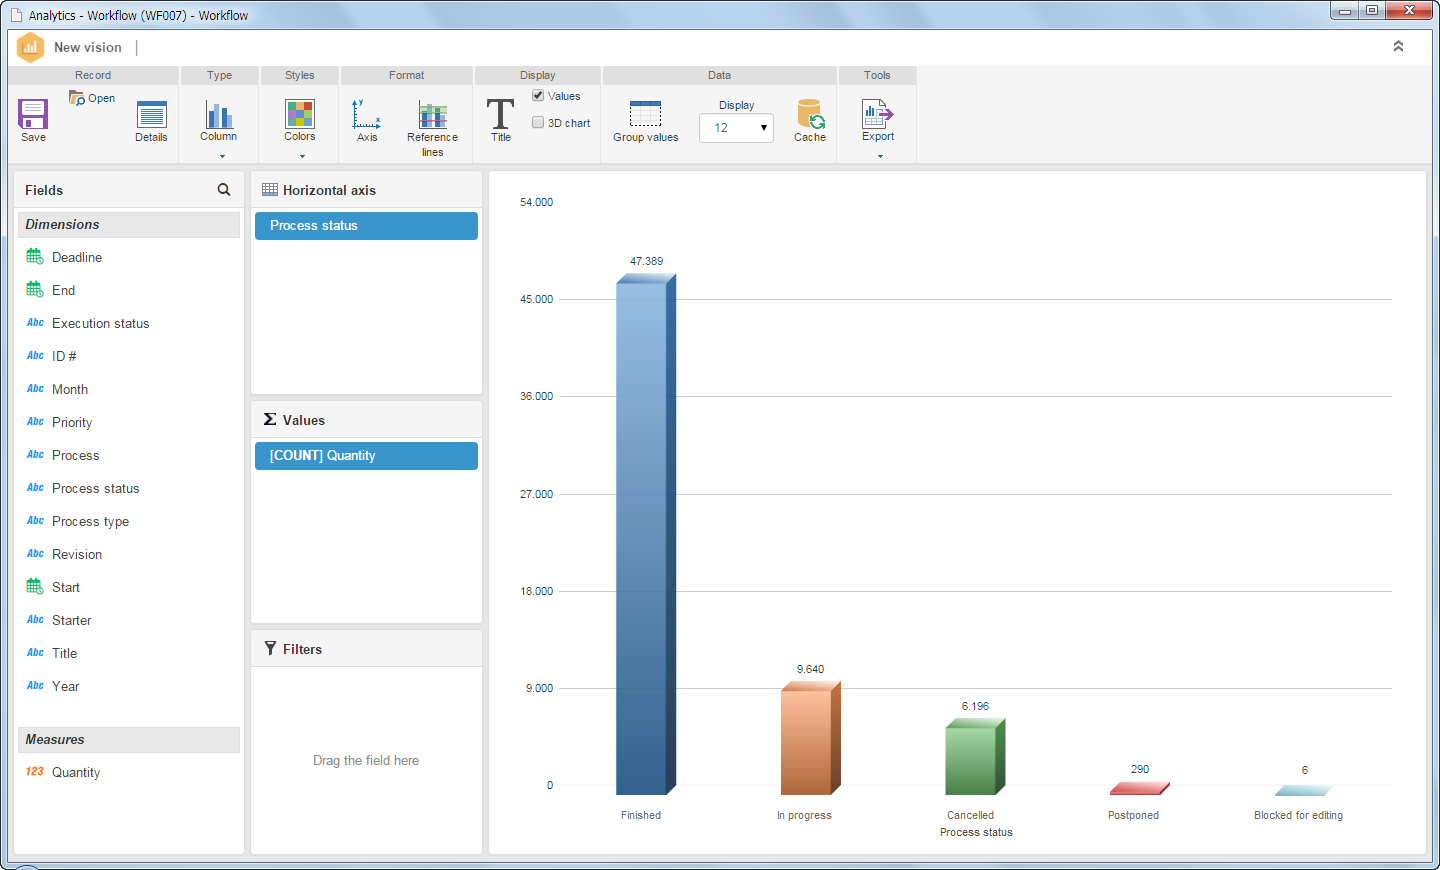1440x870 pixels.
Task: Select the Priority dimension field
Action: pos(72,422)
